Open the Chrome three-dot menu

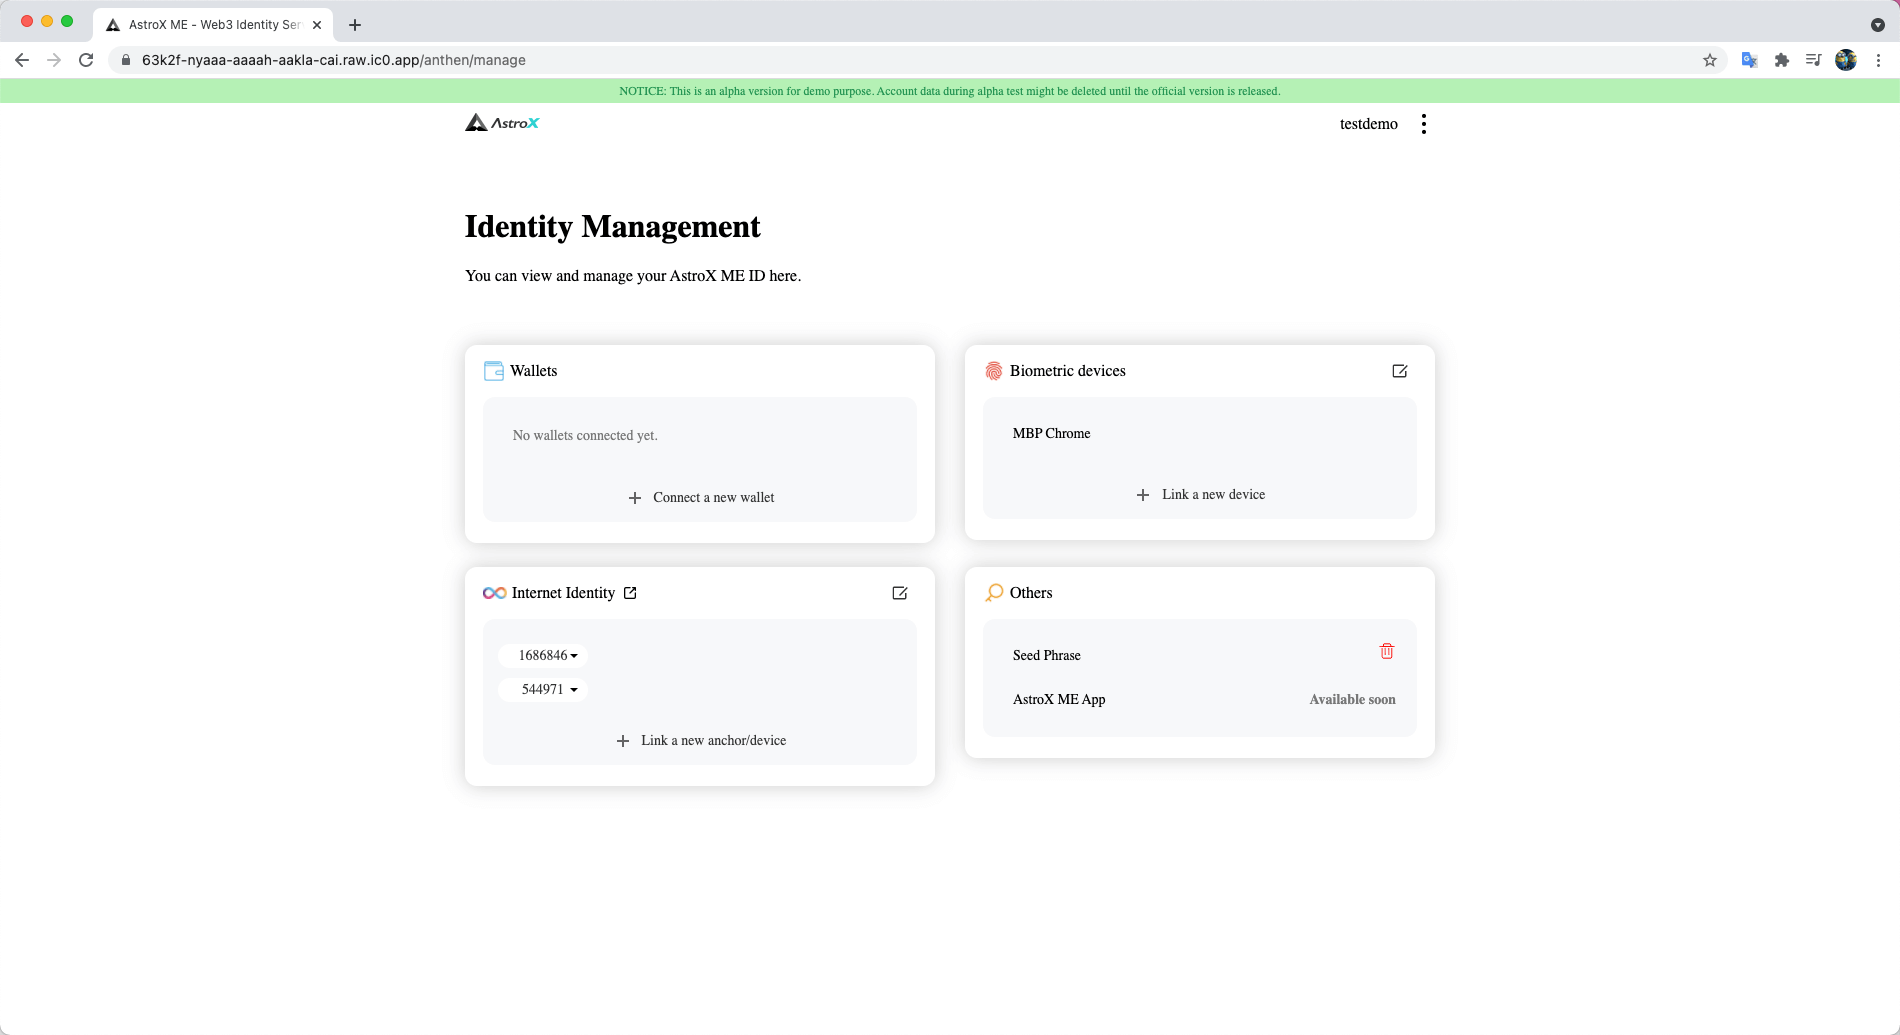click(1878, 60)
